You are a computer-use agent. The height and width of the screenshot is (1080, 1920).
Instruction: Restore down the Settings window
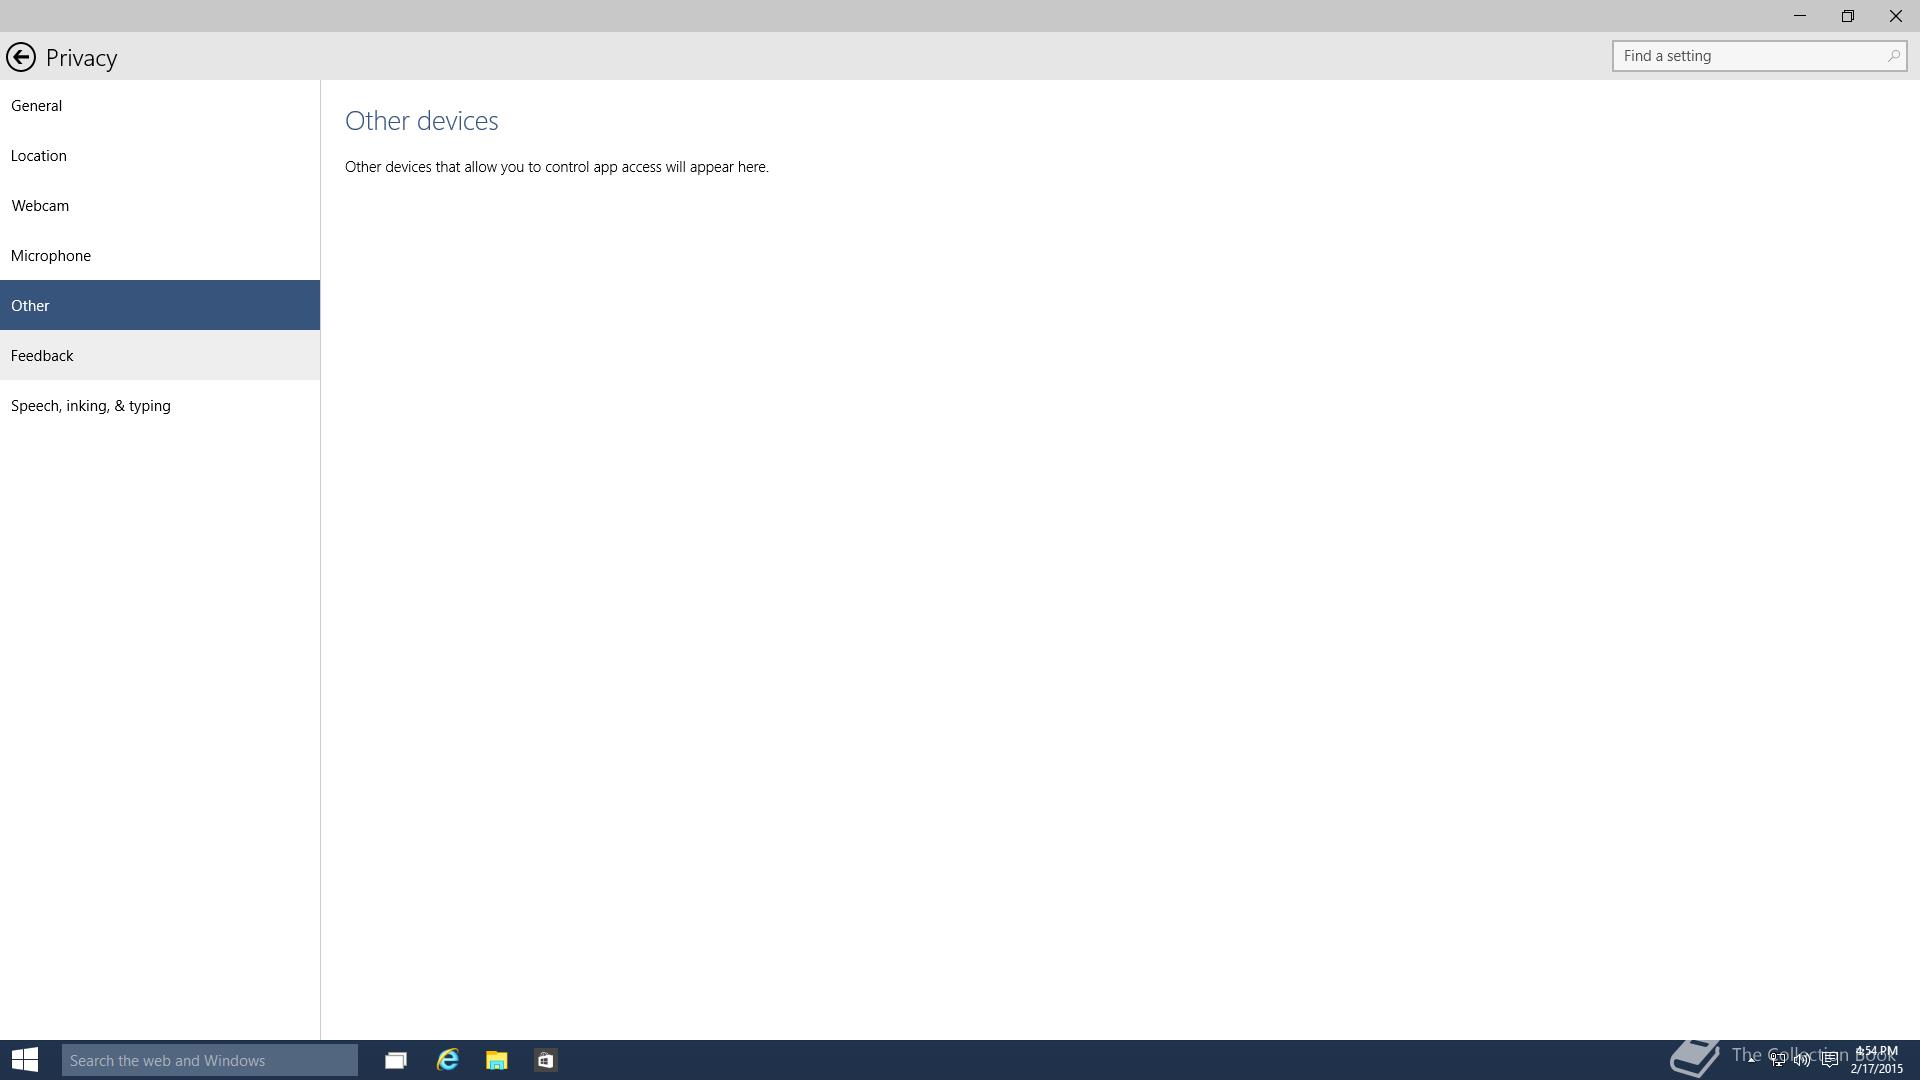click(x=1848, y=16)
